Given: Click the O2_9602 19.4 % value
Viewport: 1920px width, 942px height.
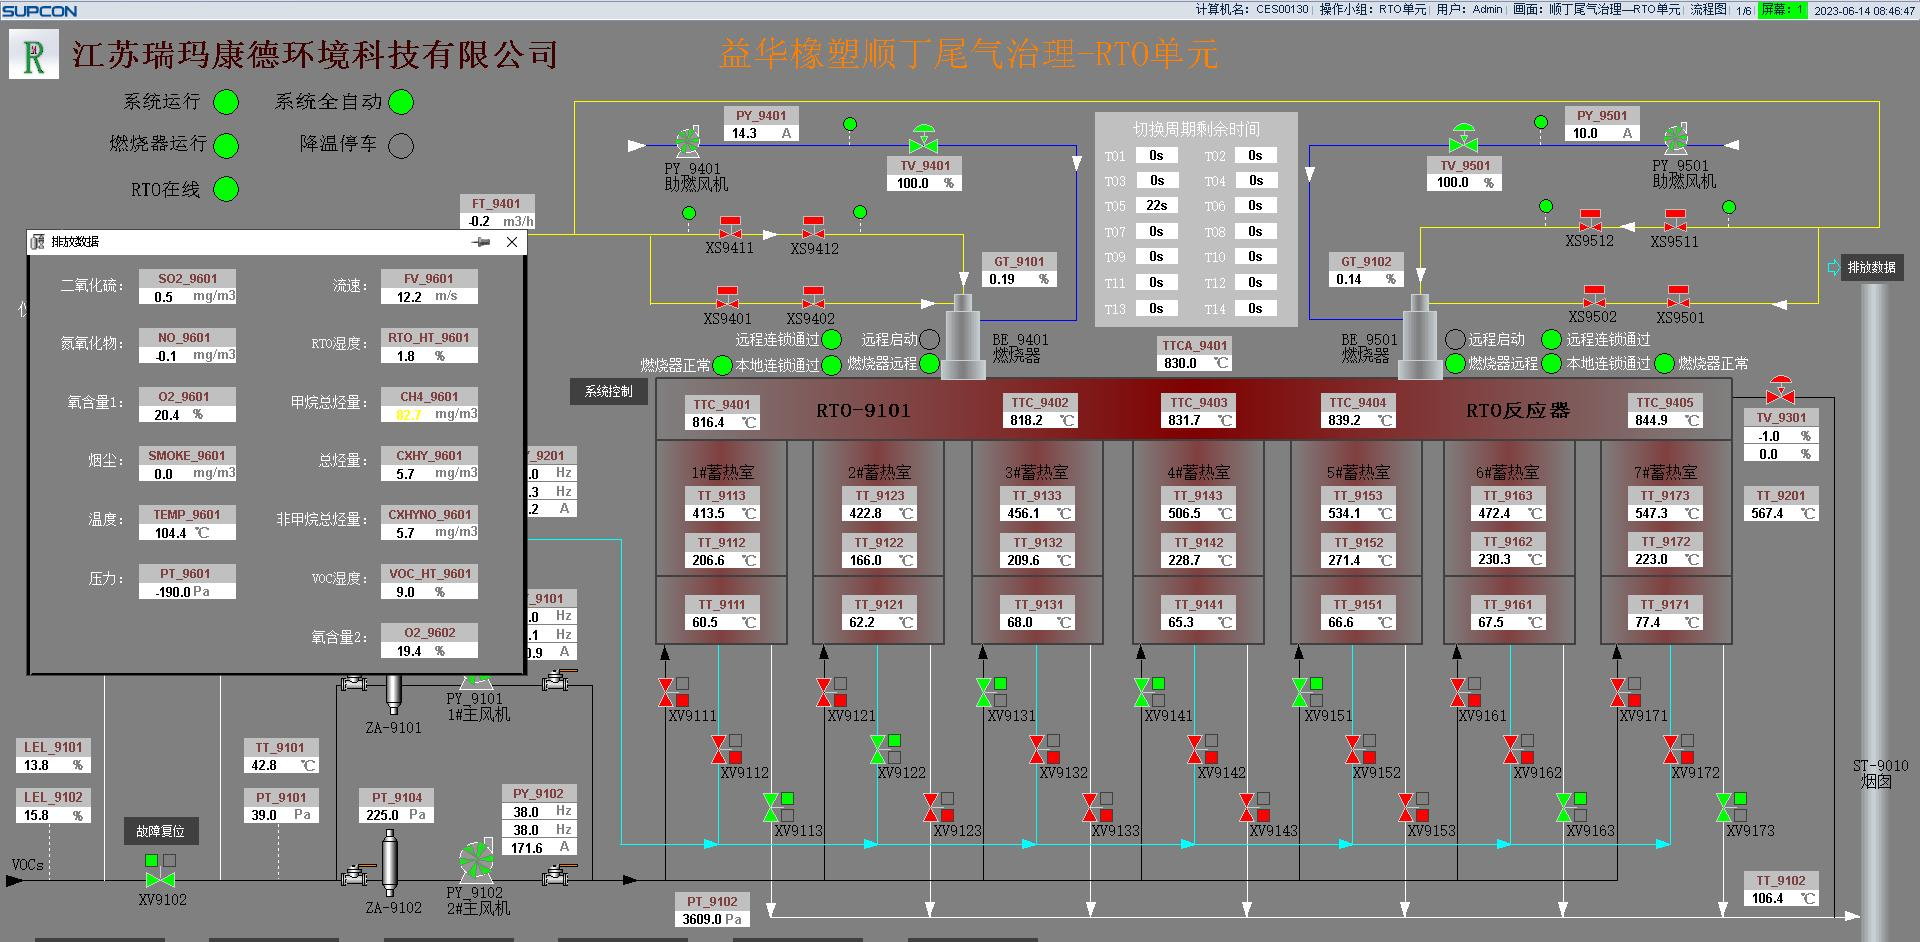Looking at the screenshot, I should [430, 651].
